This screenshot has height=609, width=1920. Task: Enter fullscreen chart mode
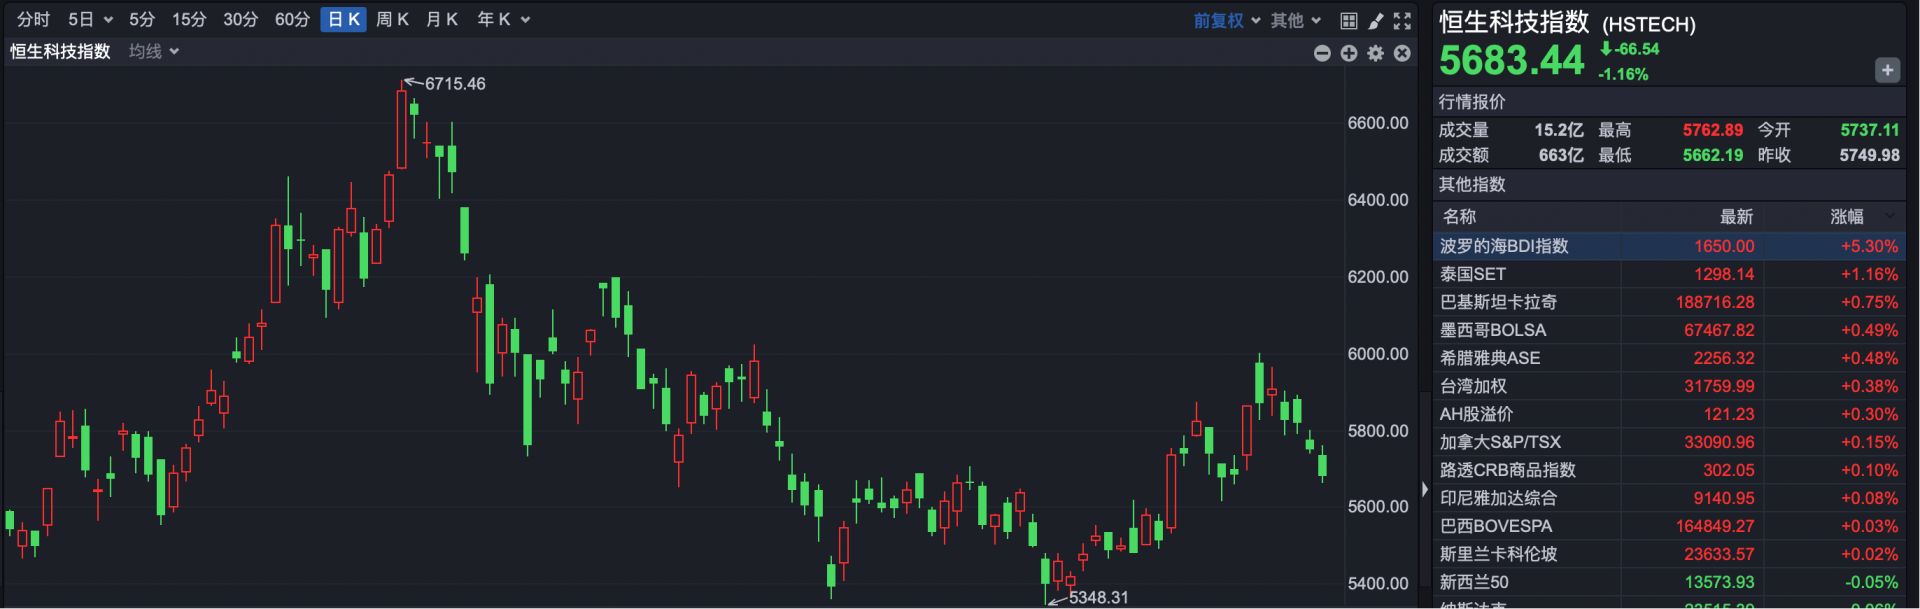pos(1403,20)
